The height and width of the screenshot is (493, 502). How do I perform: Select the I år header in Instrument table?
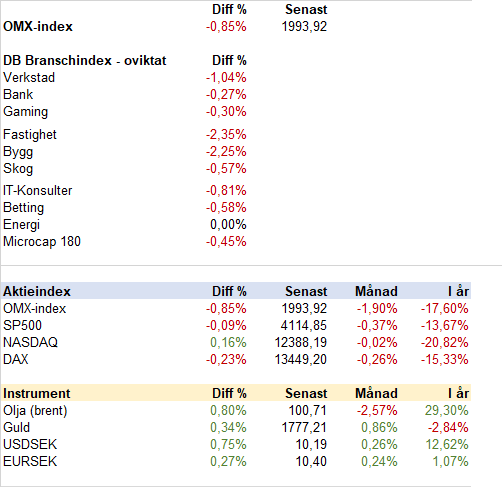tap(458, 394)
